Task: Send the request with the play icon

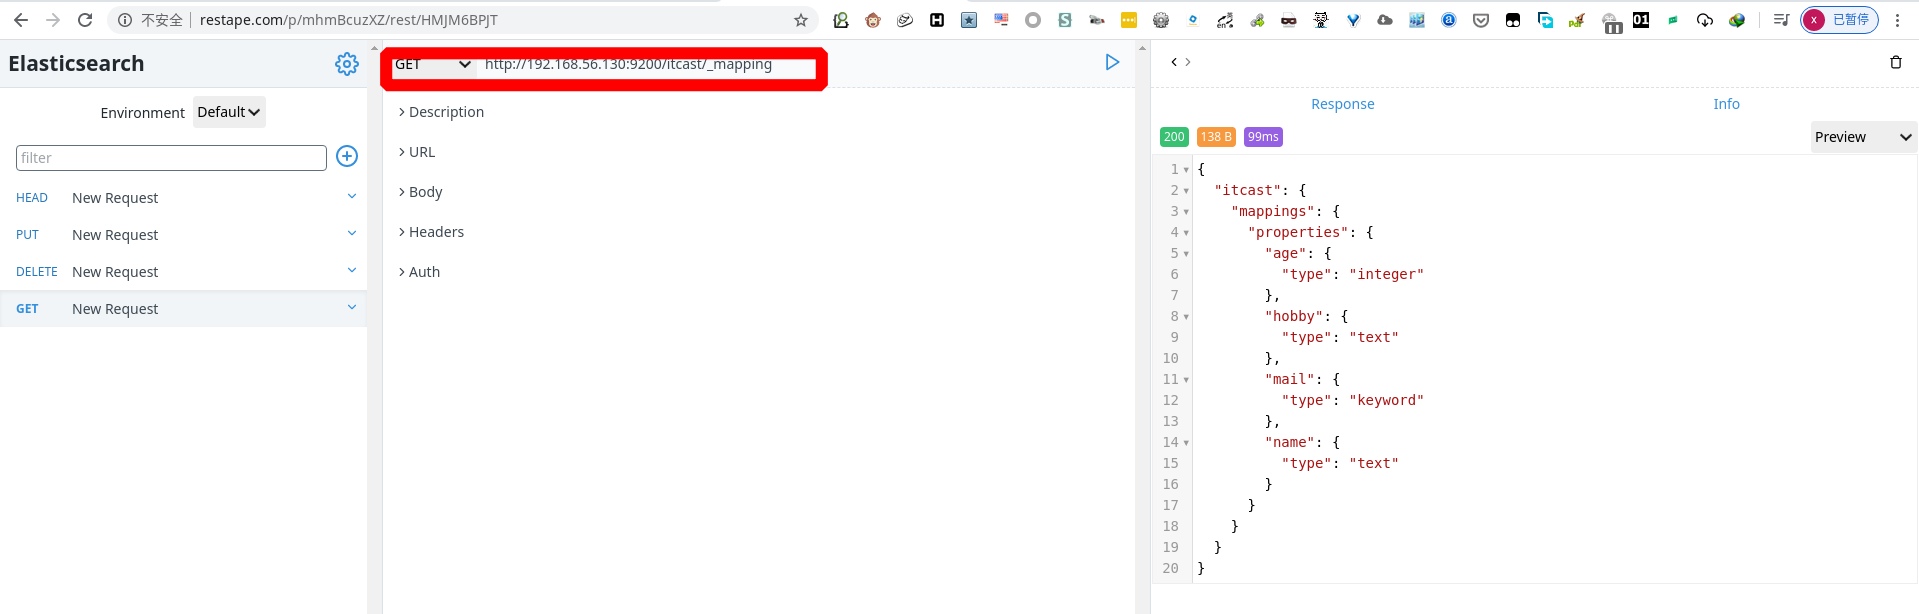Action: coord(1112,62)
